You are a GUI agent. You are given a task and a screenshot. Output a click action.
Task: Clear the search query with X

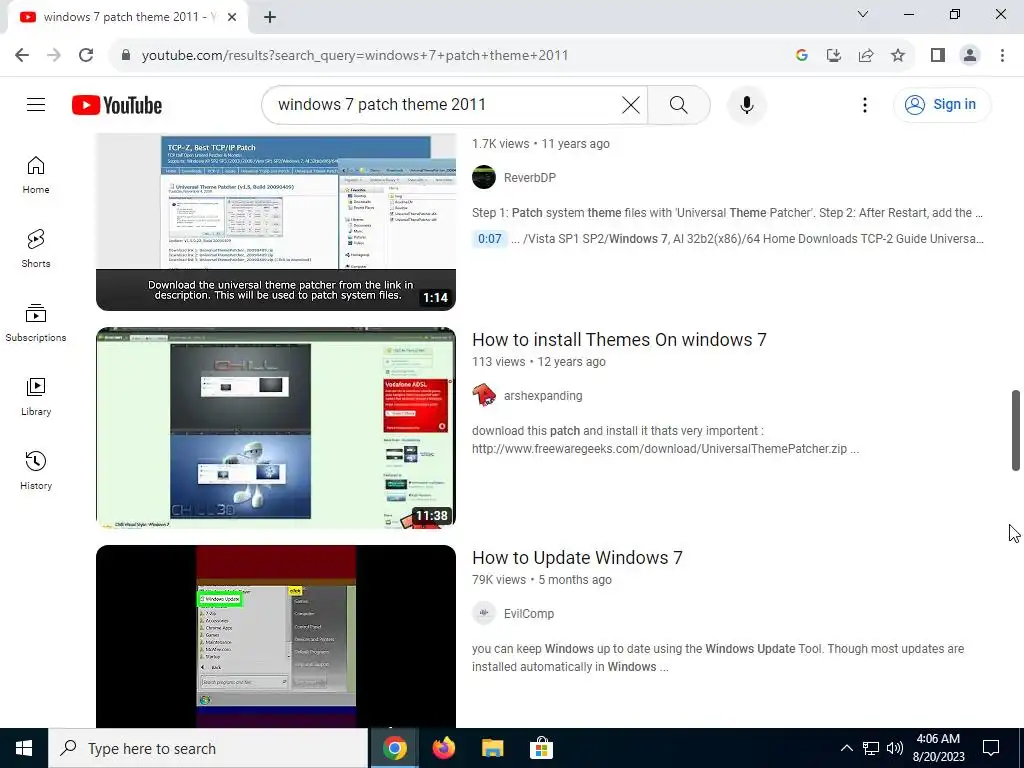click(x=631, y=104)
